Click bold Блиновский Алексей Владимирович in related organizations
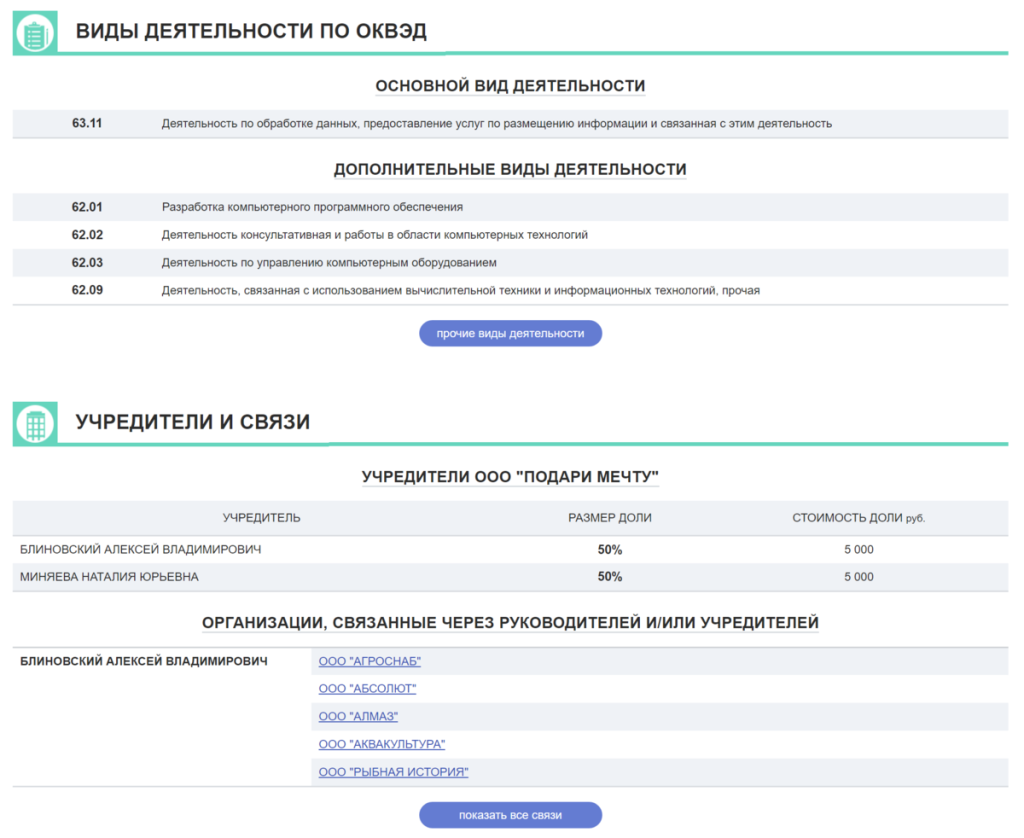 point(144,661)
